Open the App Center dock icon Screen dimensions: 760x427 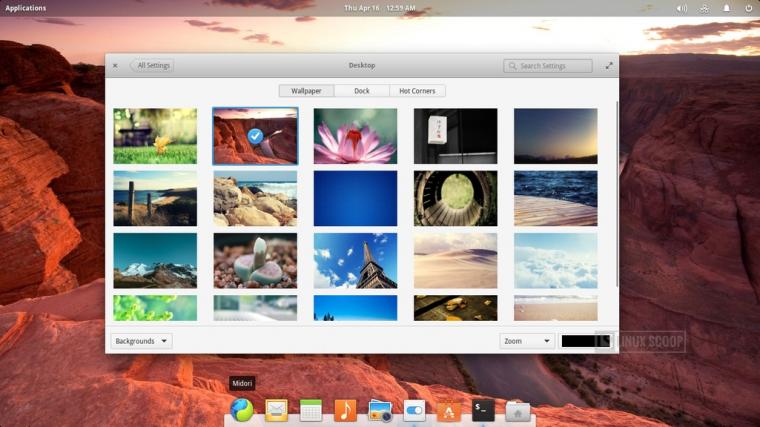pyautogui.click(x=449, y=411)
